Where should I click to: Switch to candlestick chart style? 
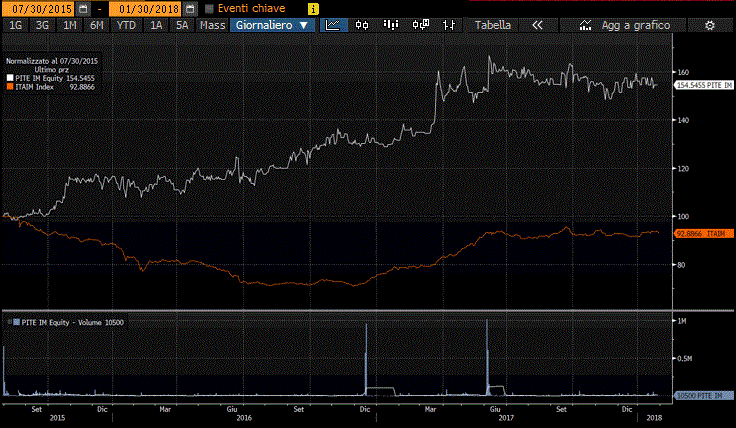[362, 25]
